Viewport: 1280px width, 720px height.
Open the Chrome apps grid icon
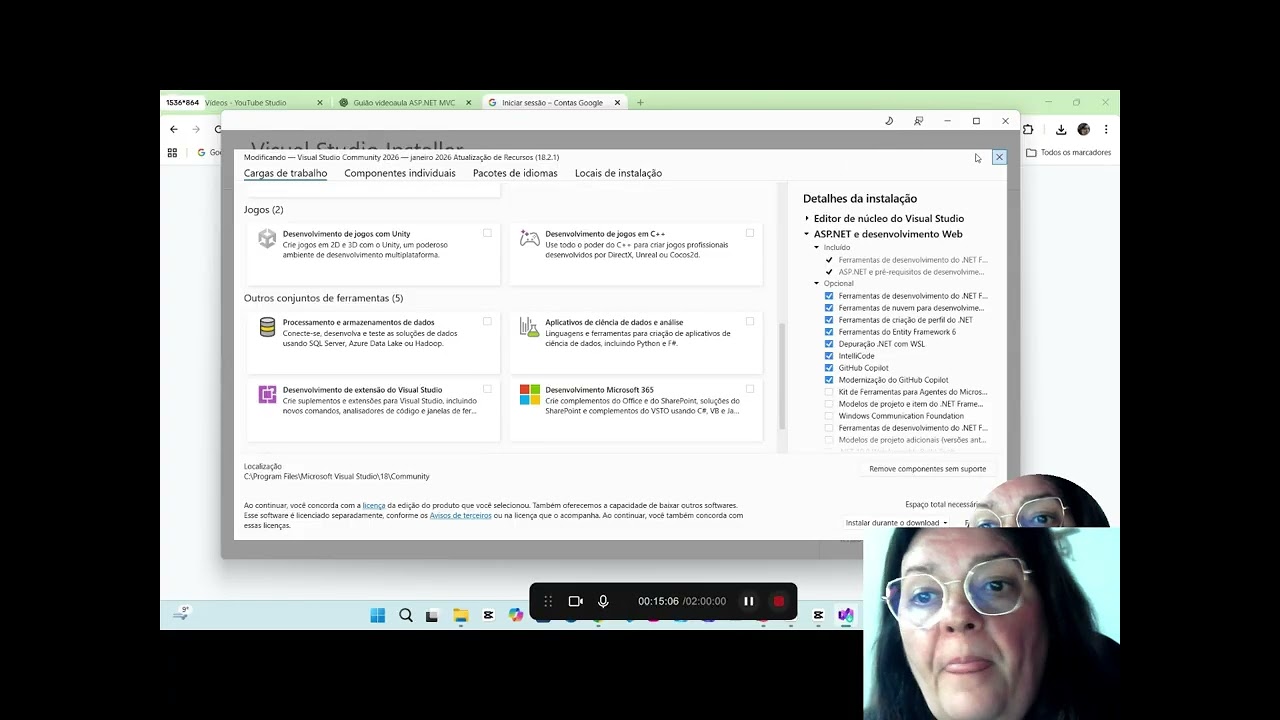(172, 153)
